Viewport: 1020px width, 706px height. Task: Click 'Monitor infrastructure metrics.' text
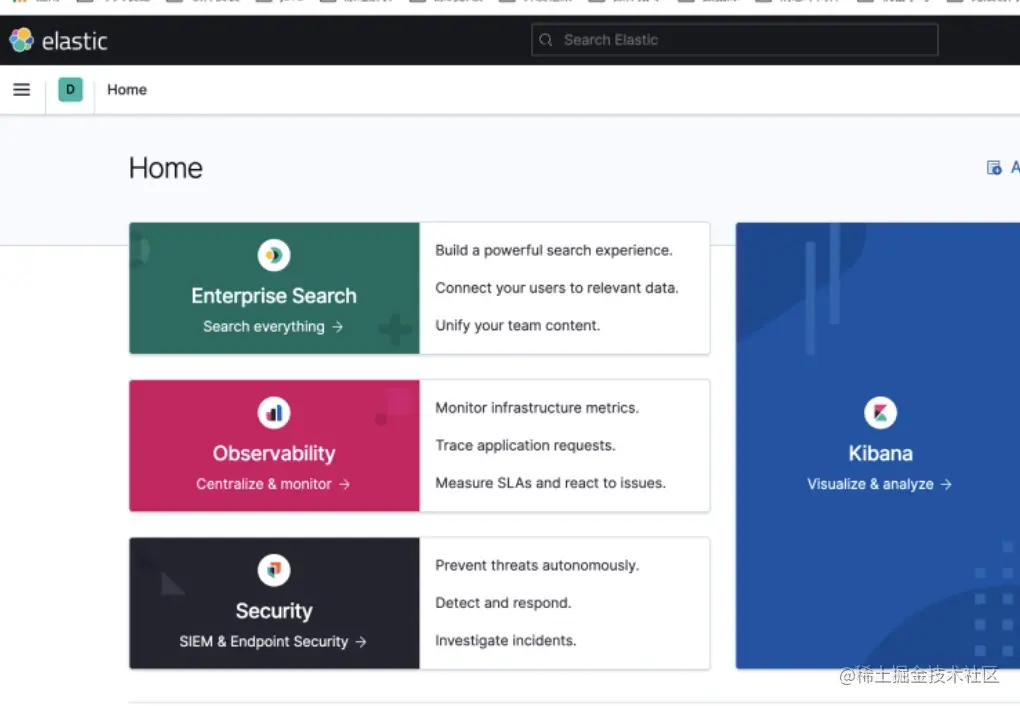[x=537, y=408]
